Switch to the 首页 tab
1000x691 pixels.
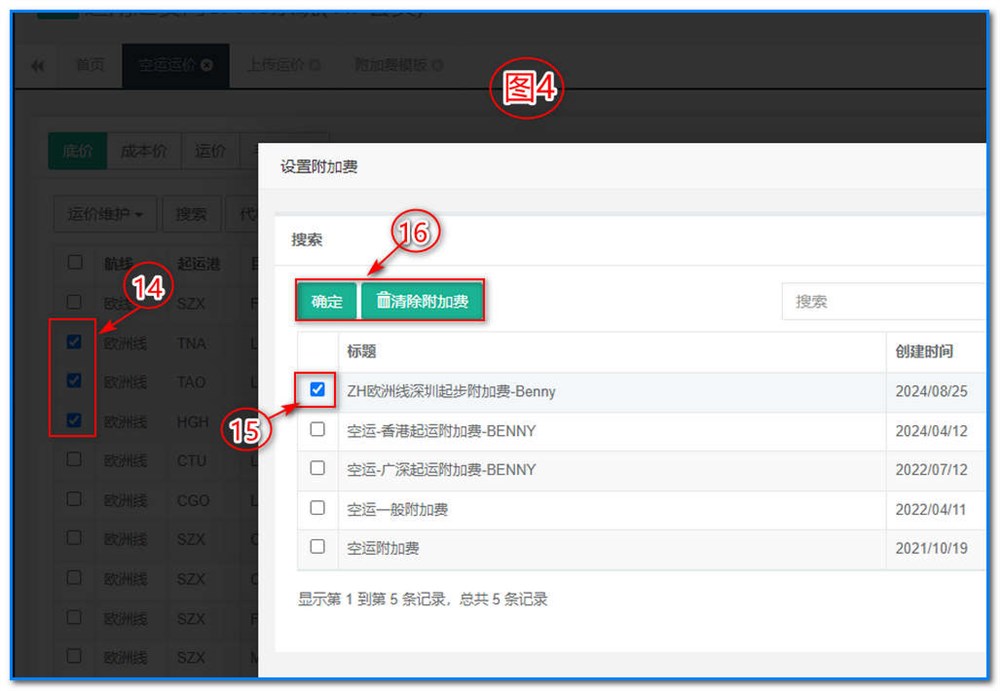pos(91,65)
